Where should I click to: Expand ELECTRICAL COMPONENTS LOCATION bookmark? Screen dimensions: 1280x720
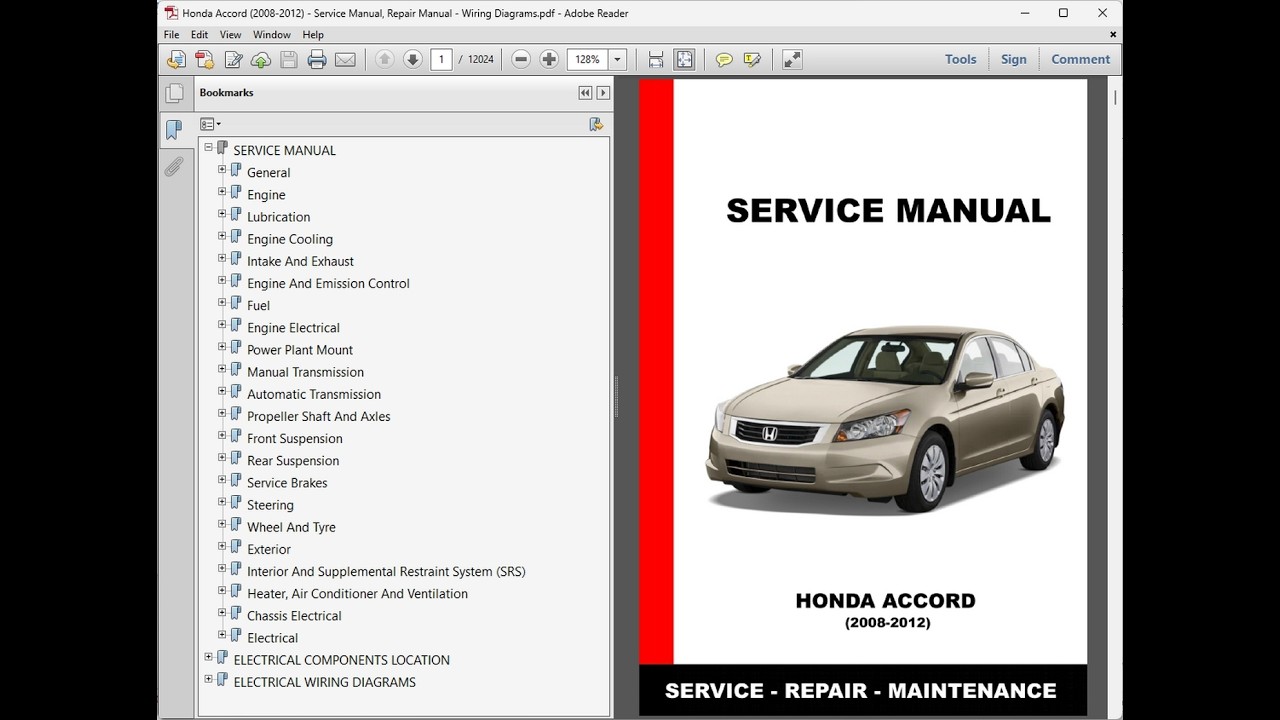pos(209,657)
